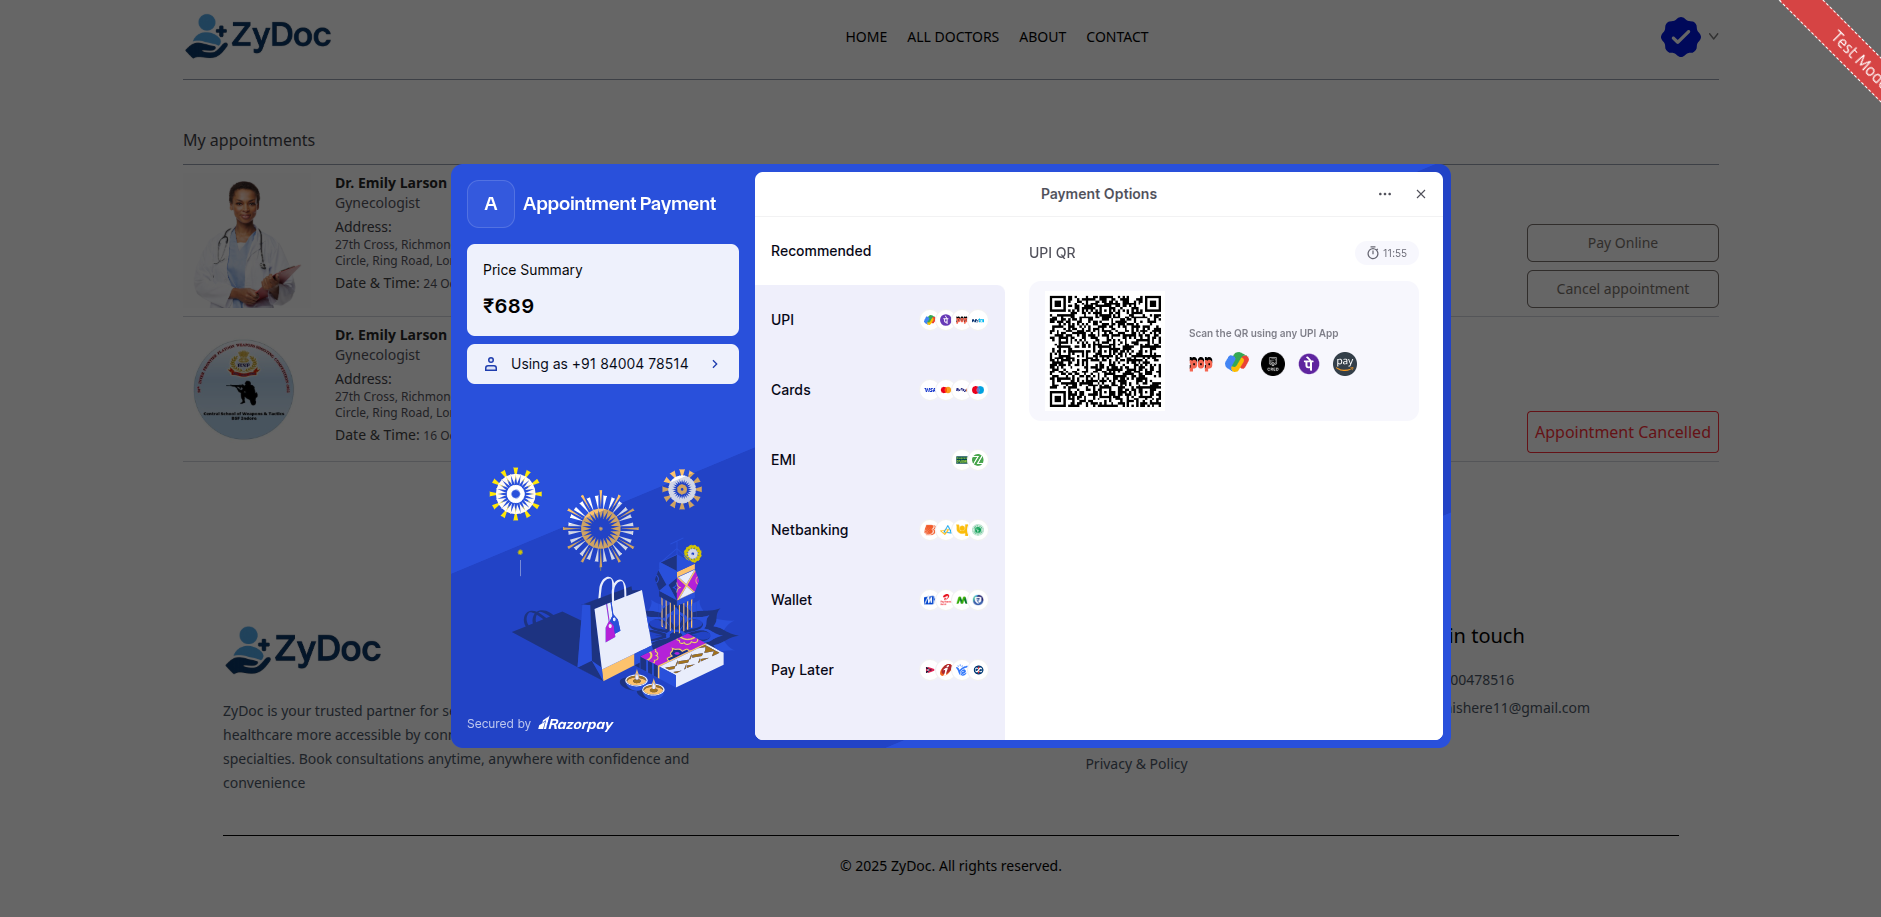Choose the EMI payment option

(879, 460)
